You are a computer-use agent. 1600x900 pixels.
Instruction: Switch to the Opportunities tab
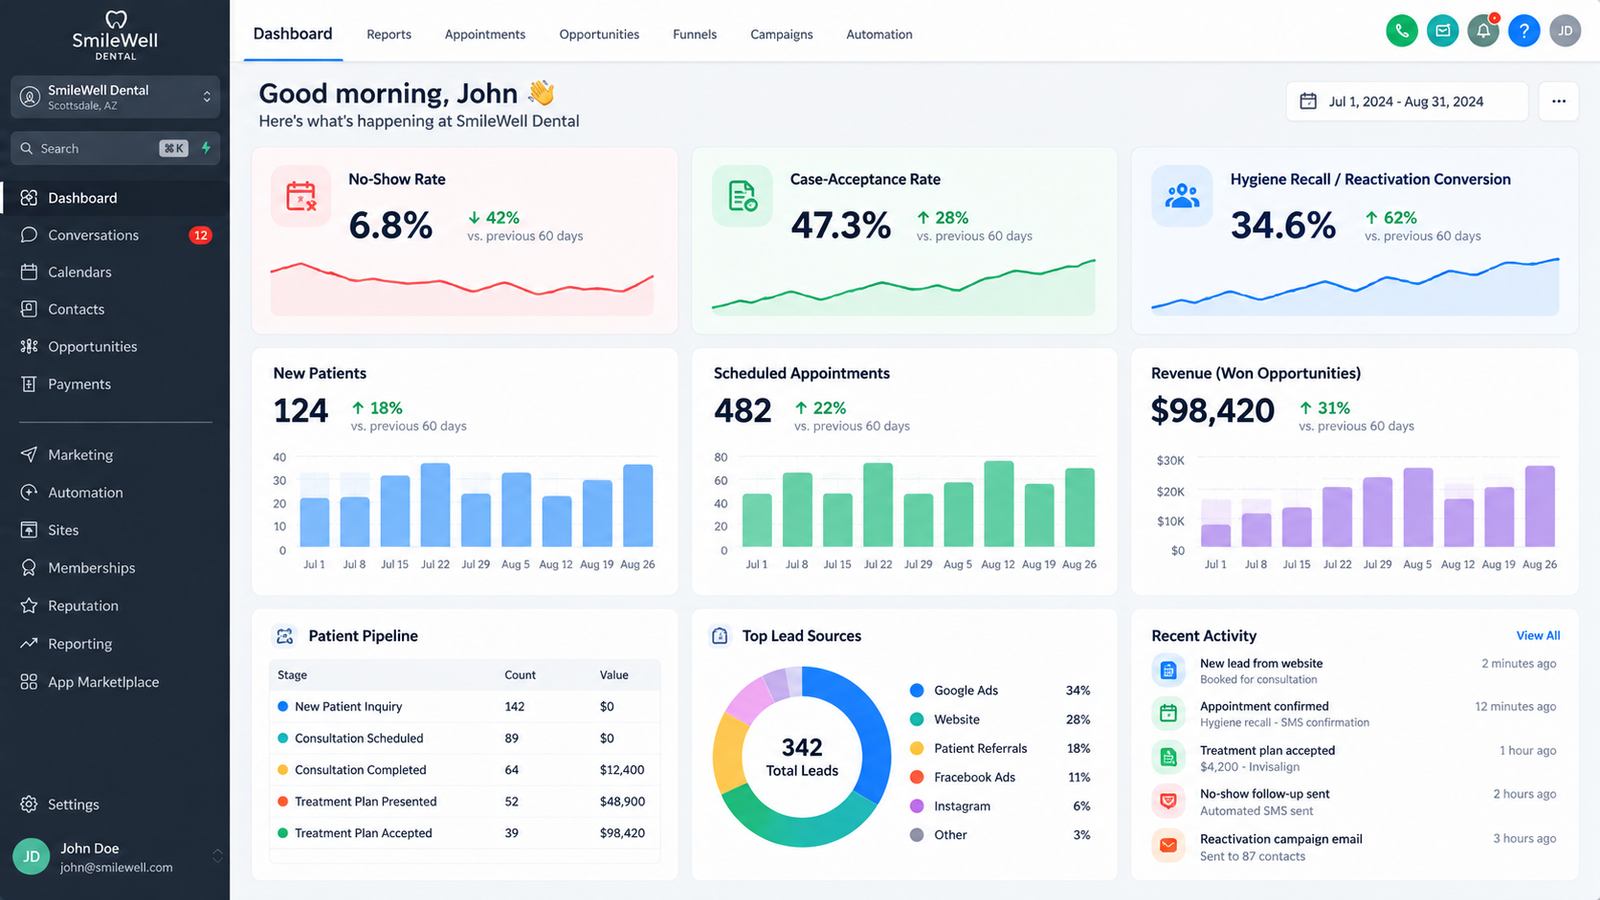point(599,34)
